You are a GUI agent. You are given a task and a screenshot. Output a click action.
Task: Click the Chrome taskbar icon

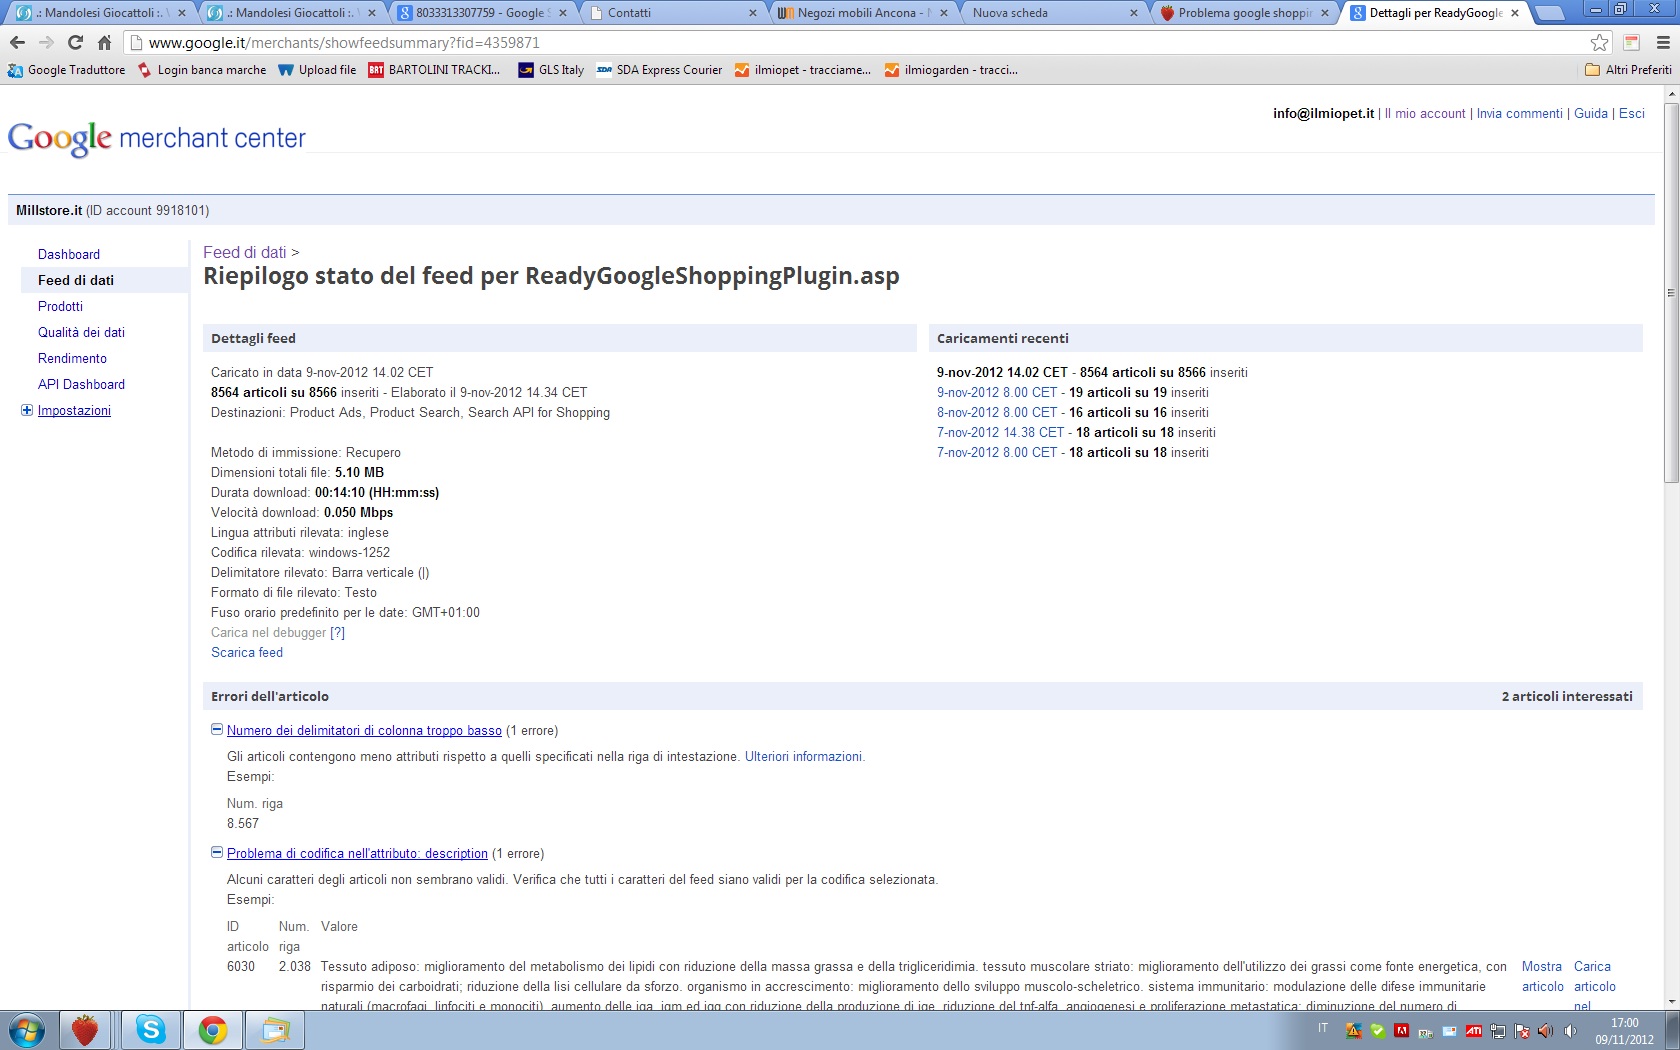[x=212, y=1030]
